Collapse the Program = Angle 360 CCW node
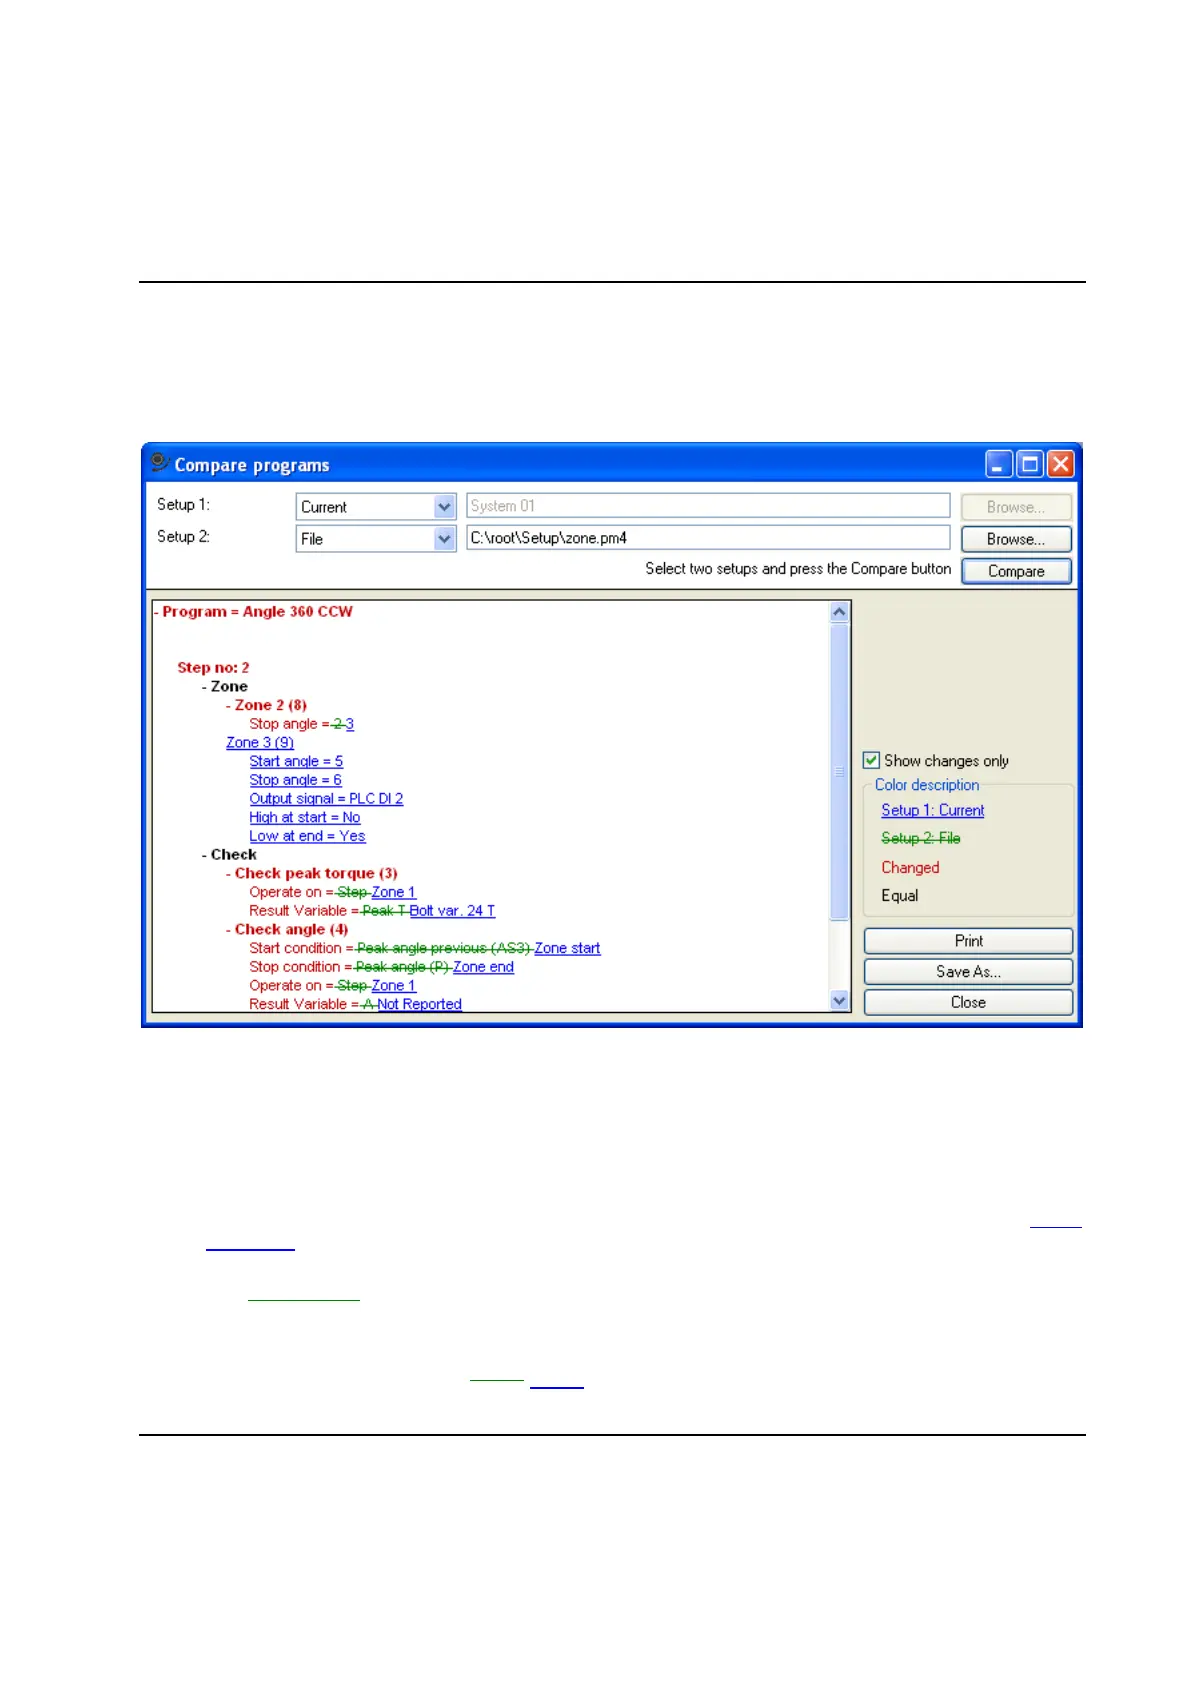The image size is (1191, 1683). coord(157,611)
